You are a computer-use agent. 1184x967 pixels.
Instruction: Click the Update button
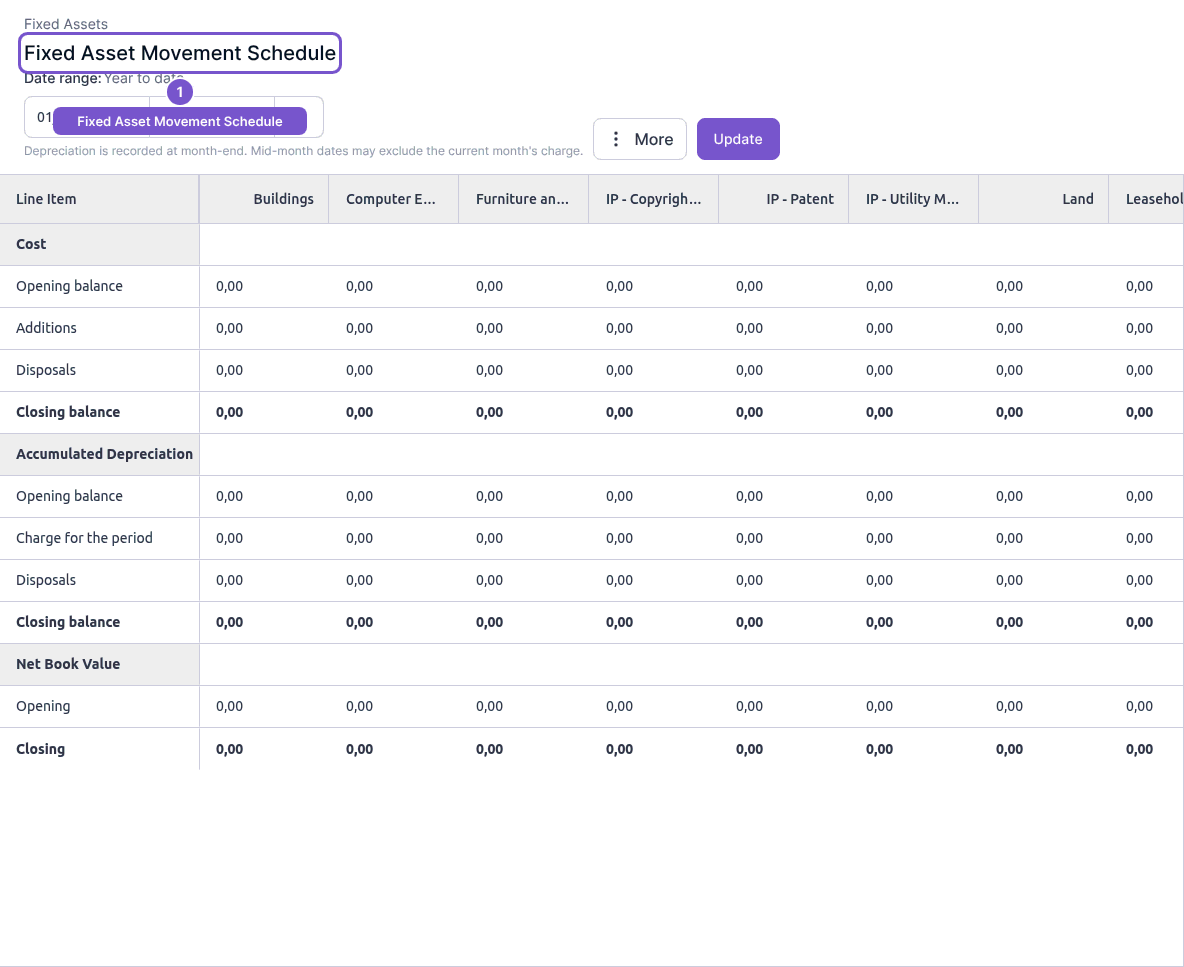click(x=738, y=139)
